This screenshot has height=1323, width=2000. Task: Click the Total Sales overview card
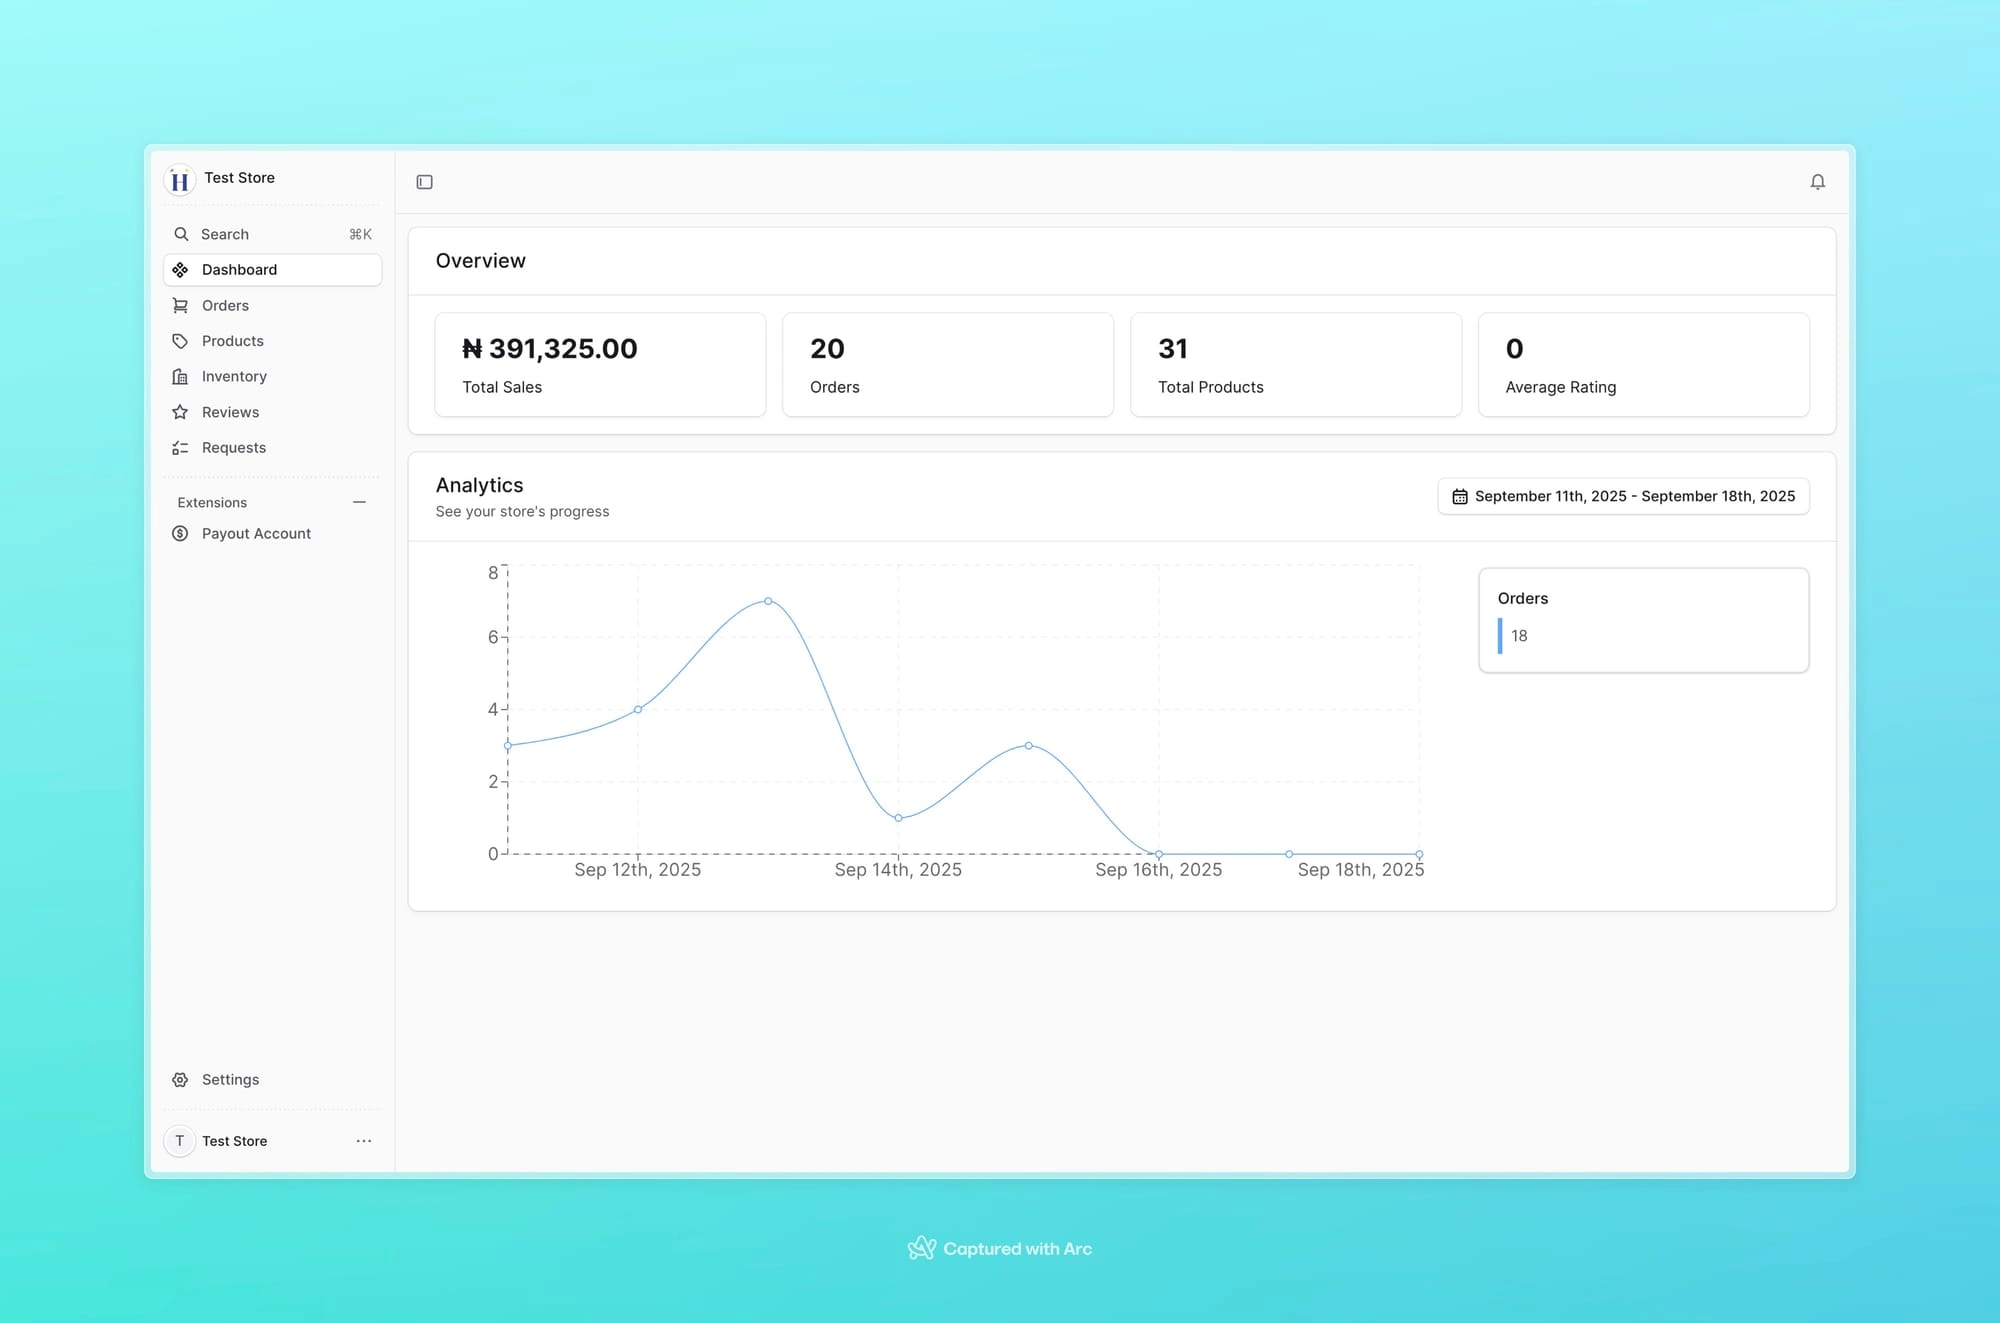coord(600,365)
